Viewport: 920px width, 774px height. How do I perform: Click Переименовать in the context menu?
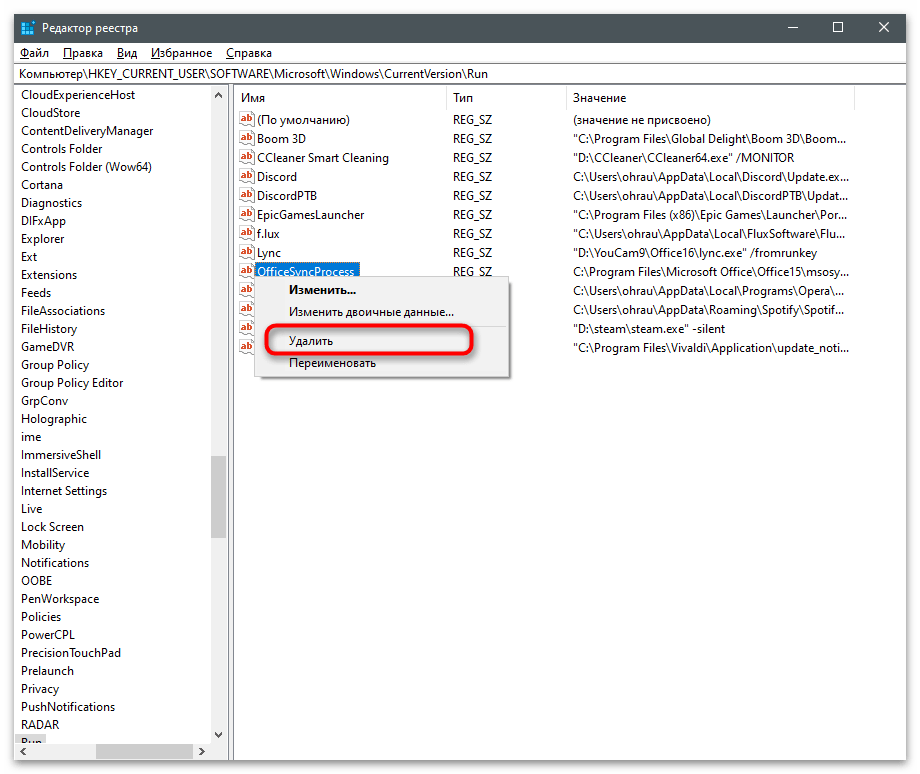(332, 363)
